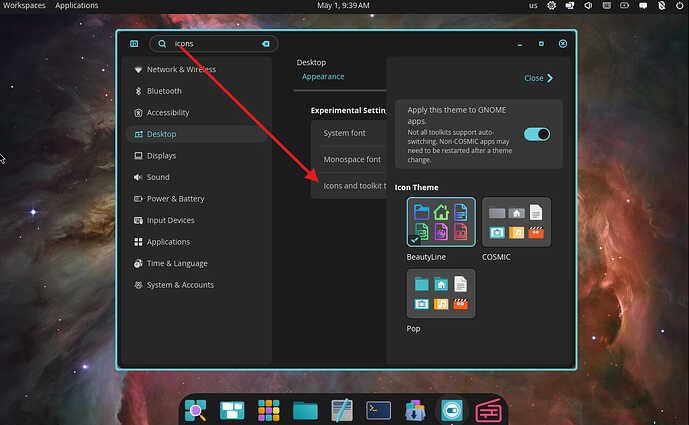The image size is (689, 425).
Task: Click the Input Devices icon
Action: (138, 220)
